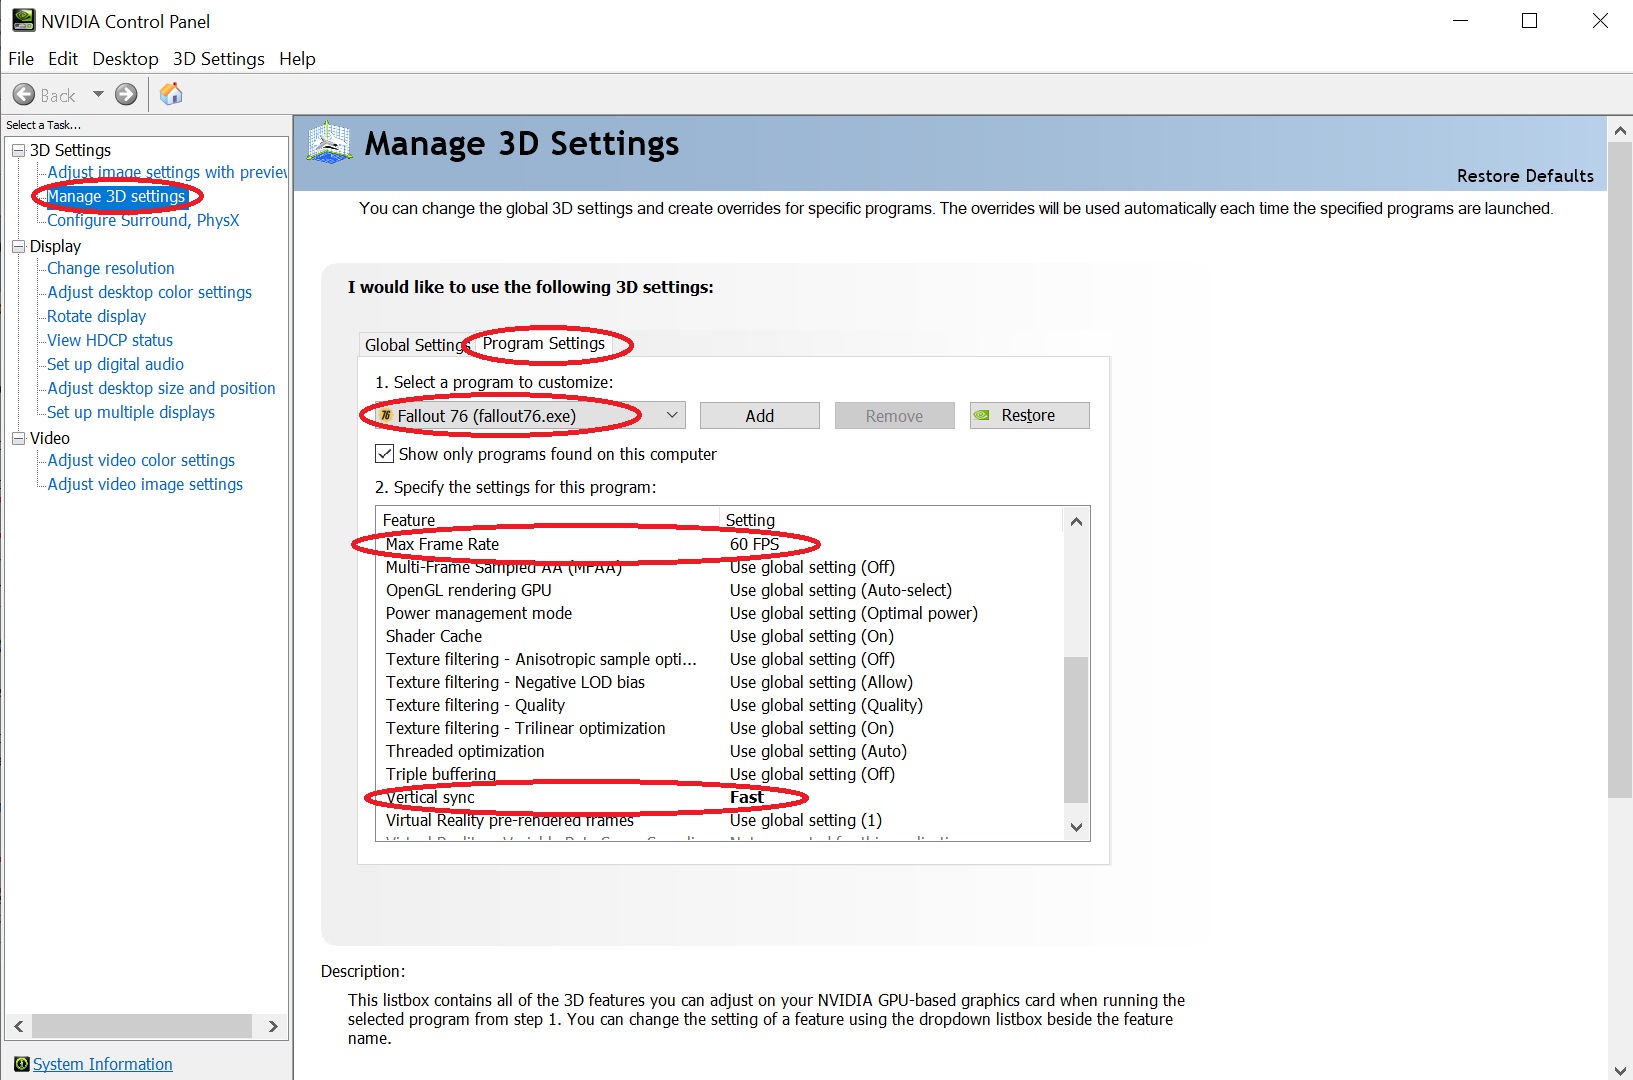1633x1080 pixels.
Task: Click the task pane scroll right arrow
Action: [x=273, y=1026]
